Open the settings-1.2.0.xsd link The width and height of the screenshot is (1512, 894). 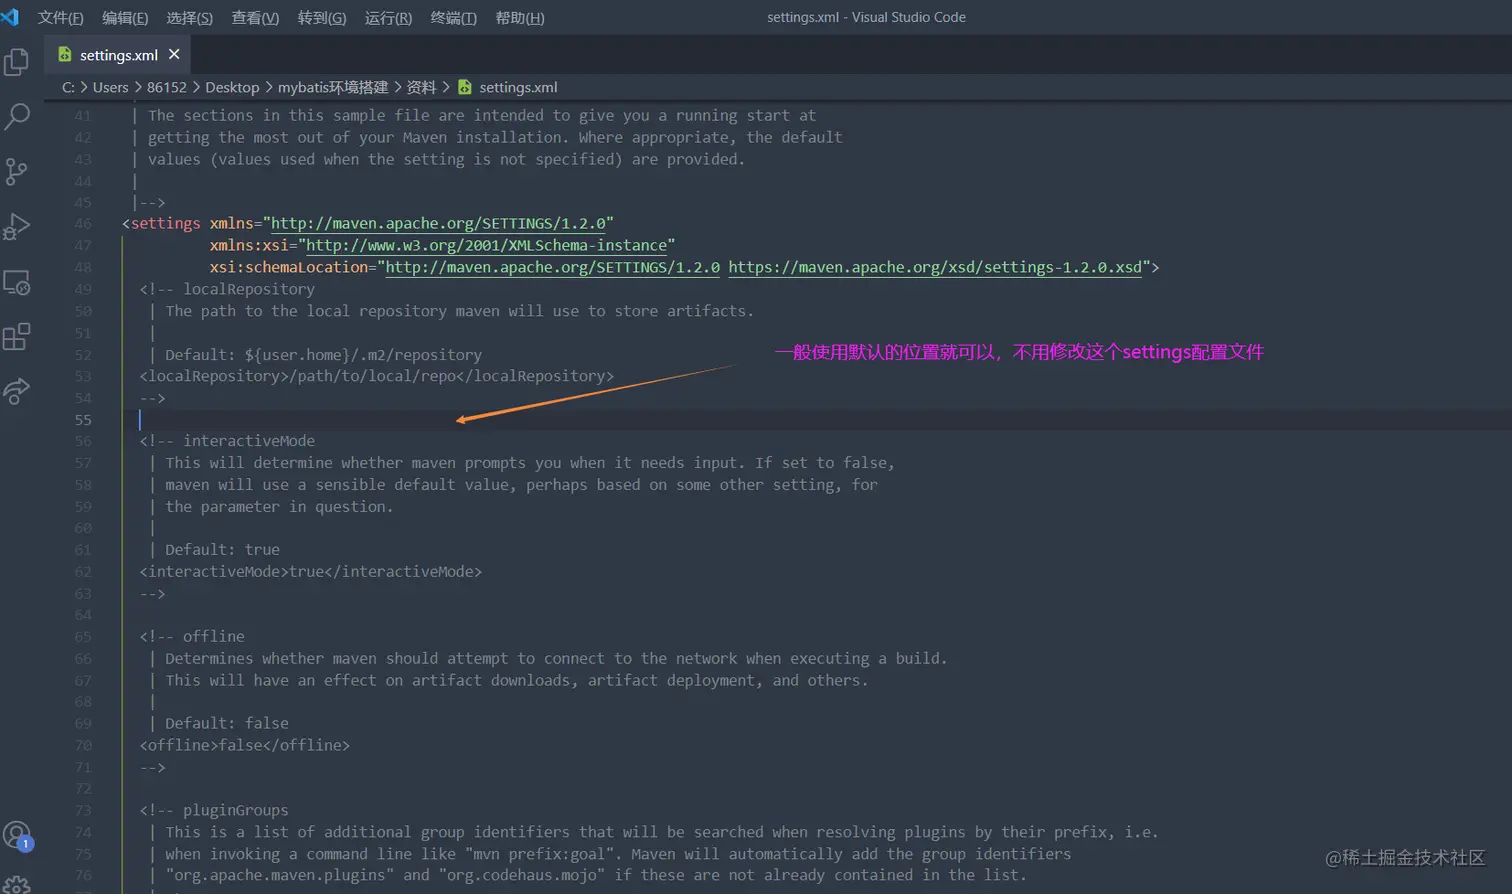point(935,267)
